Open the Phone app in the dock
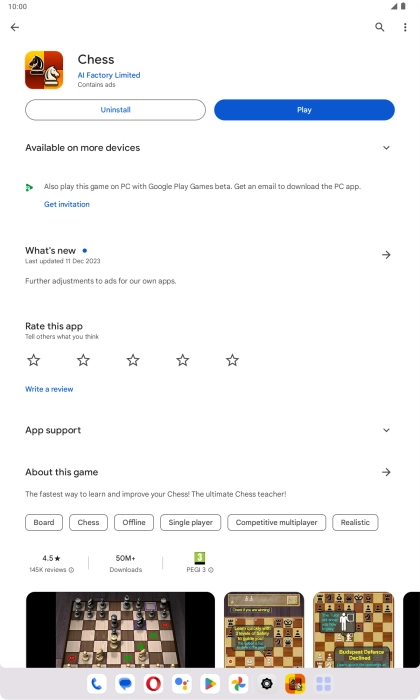This screenshot has height=700, width=420. click(x=97, y=683)
